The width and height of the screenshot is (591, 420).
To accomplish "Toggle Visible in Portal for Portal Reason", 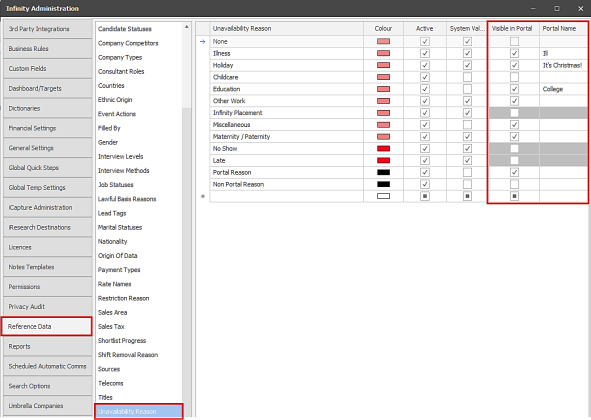I will pos(514,172).
